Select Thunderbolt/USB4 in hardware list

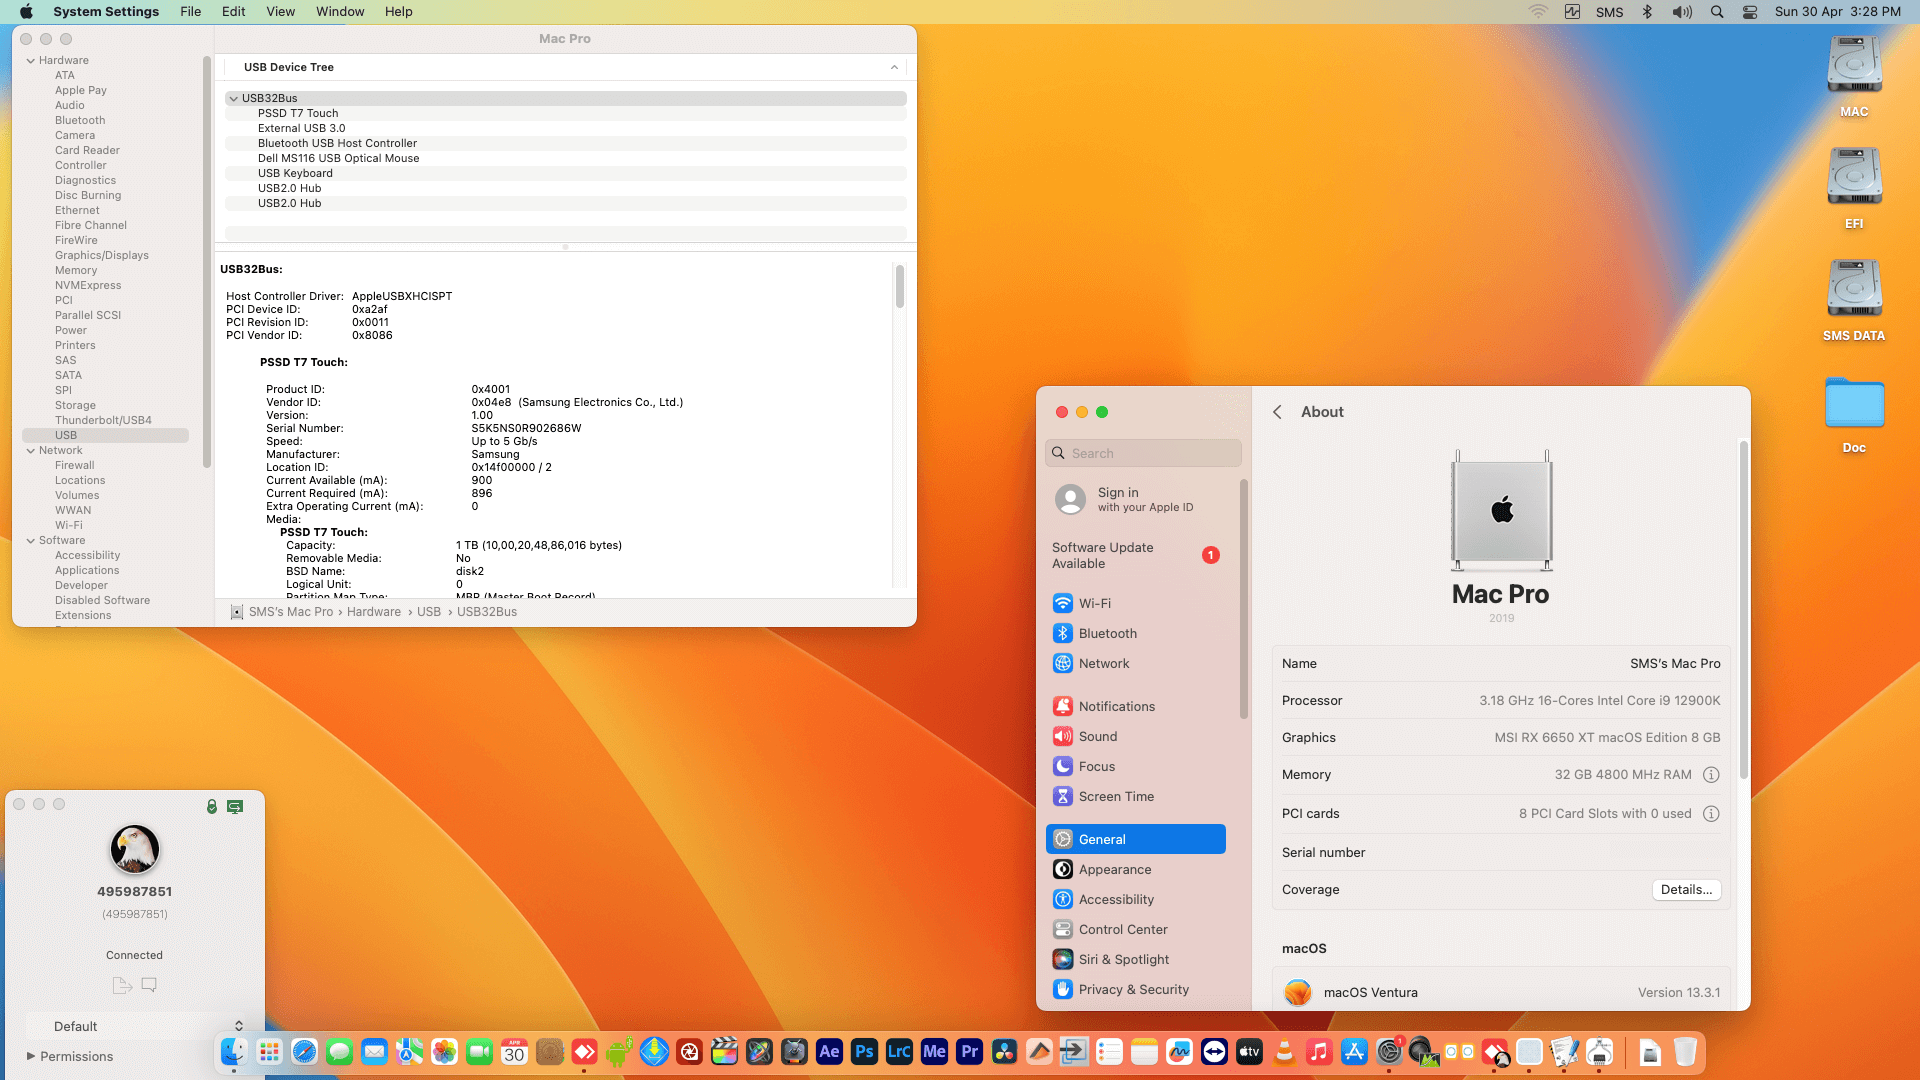click(x=103, y=421)
